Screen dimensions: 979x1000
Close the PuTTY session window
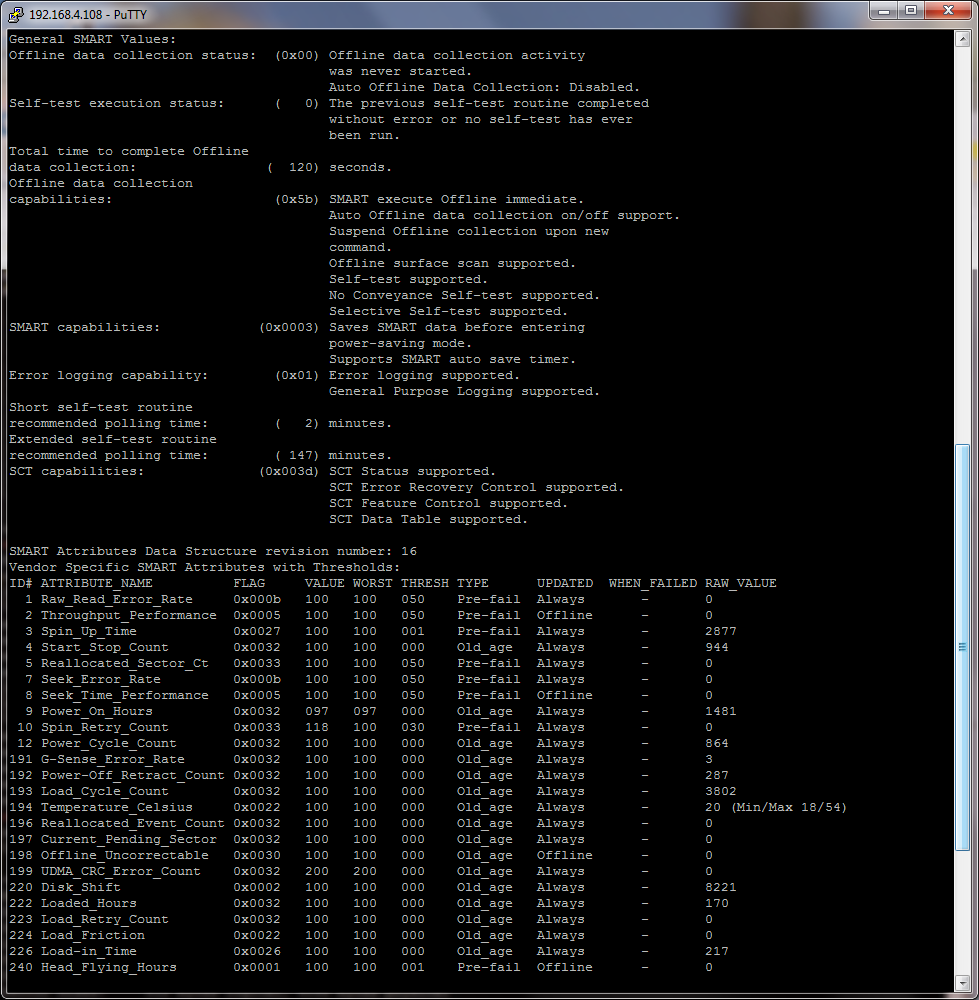pos(948,10)
